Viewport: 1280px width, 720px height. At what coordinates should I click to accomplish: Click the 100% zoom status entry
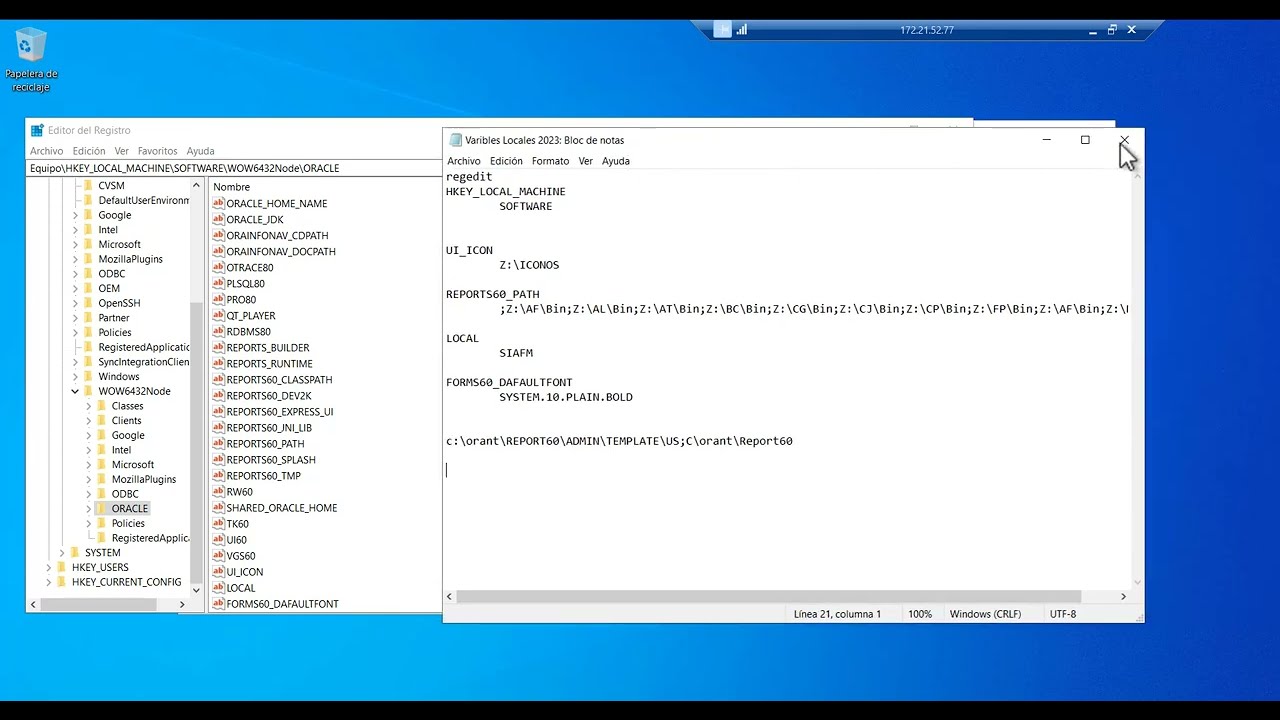pos(919,614)
